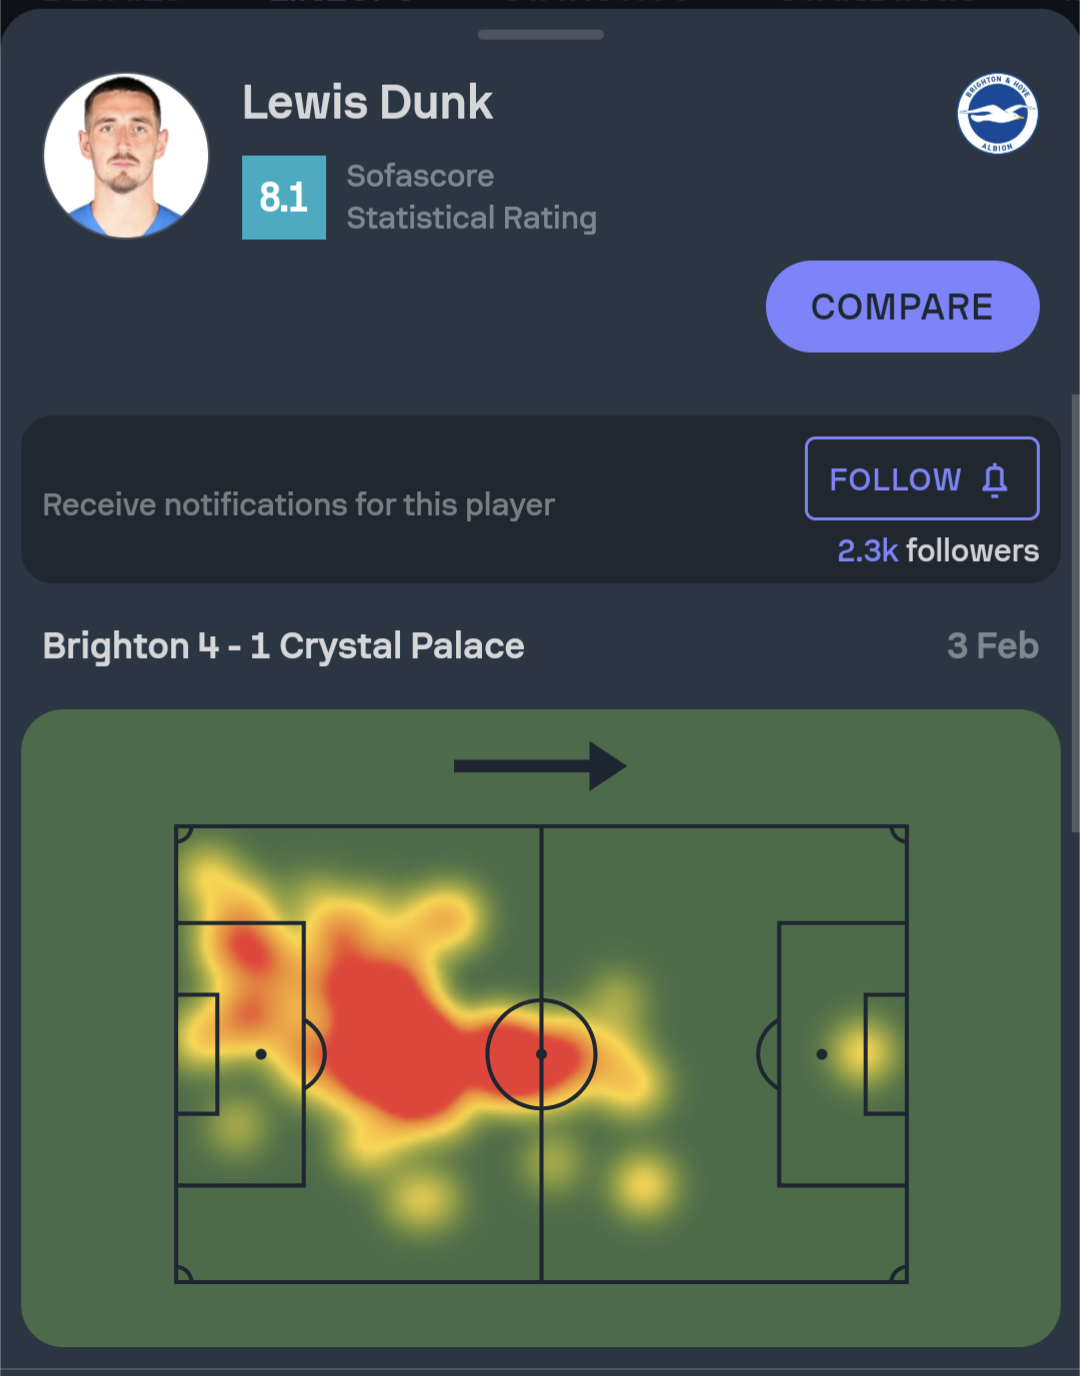Tap the bell icon in Follow button

(994, 480)
